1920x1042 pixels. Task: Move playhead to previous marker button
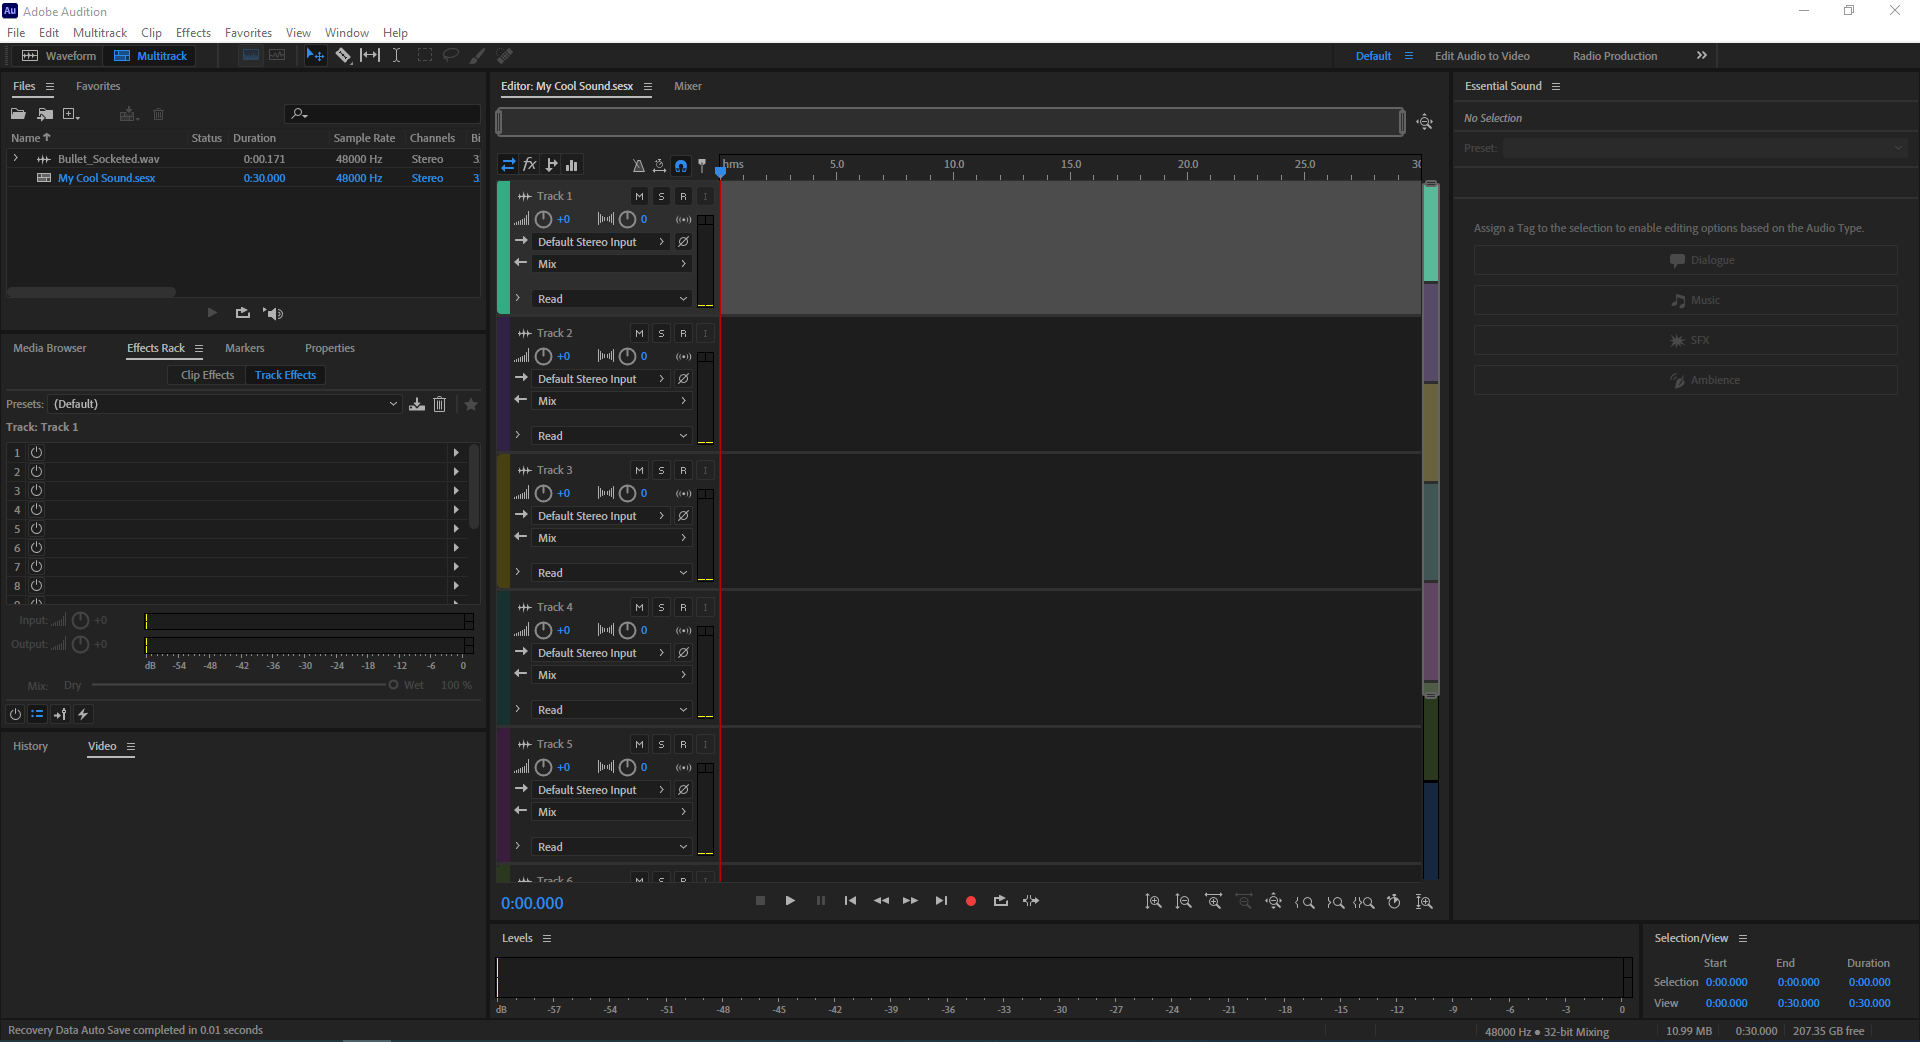[x=850, y=901]
